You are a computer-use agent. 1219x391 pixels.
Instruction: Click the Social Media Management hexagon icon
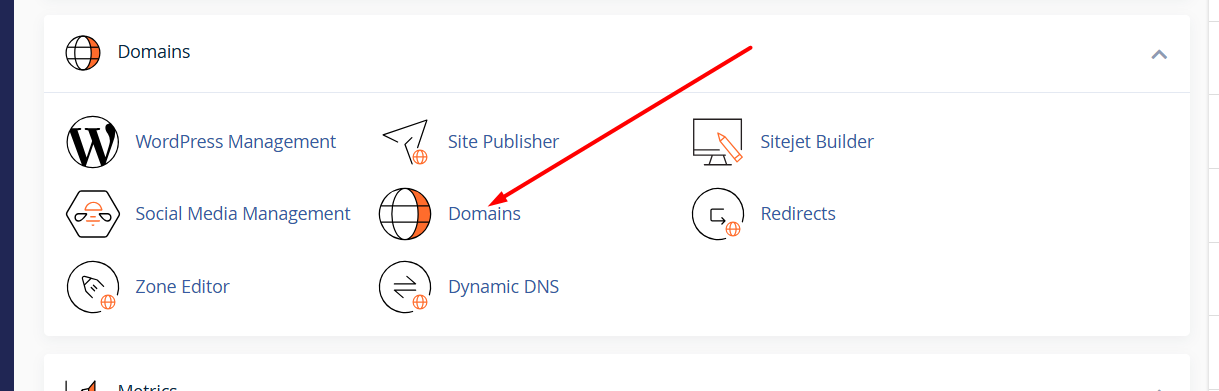click(92, 214)
